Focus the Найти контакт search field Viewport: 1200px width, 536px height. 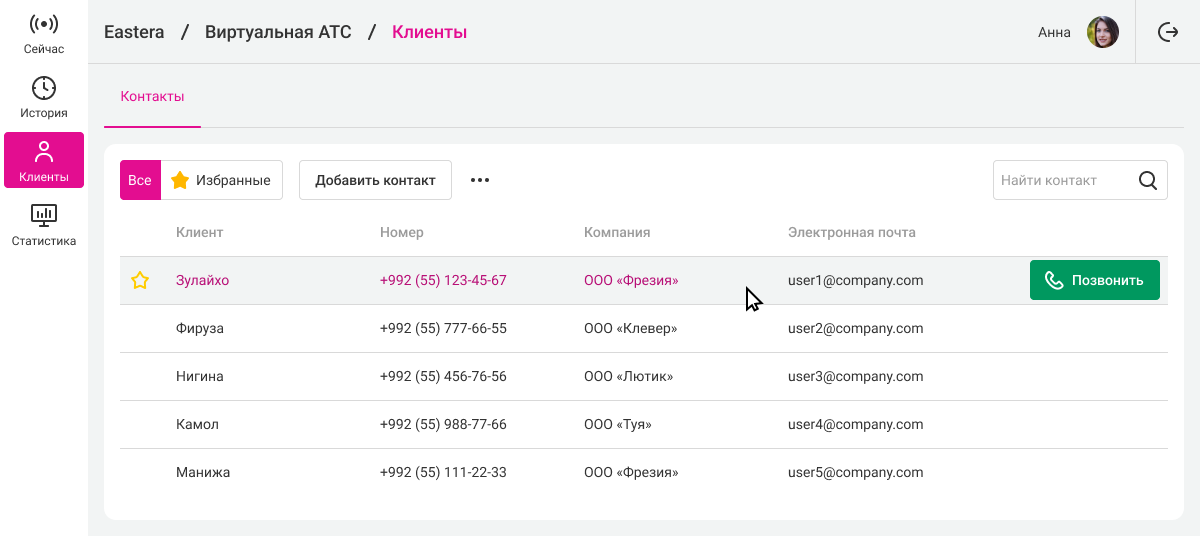1062,181
